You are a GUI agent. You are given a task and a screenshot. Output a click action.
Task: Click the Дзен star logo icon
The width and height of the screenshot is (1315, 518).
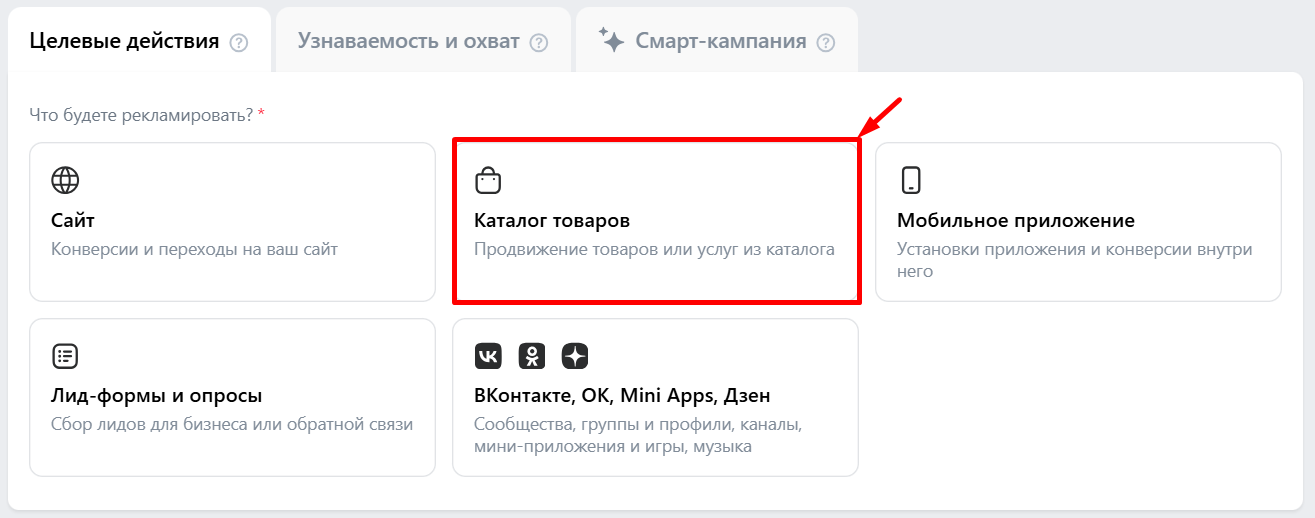(x=576, y=356)
